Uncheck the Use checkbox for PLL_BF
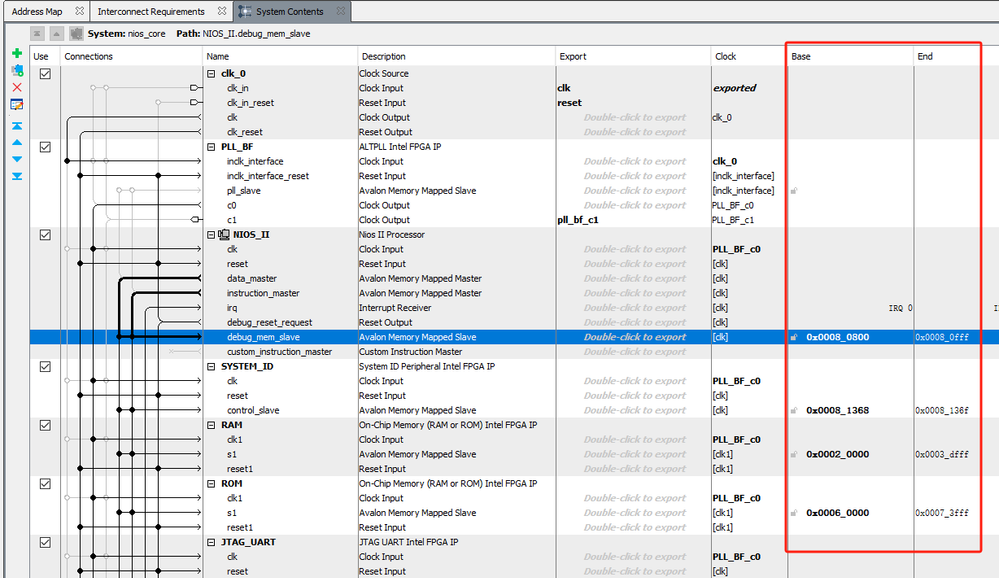Viewport: 999px width, 578px height. point(45,147)
